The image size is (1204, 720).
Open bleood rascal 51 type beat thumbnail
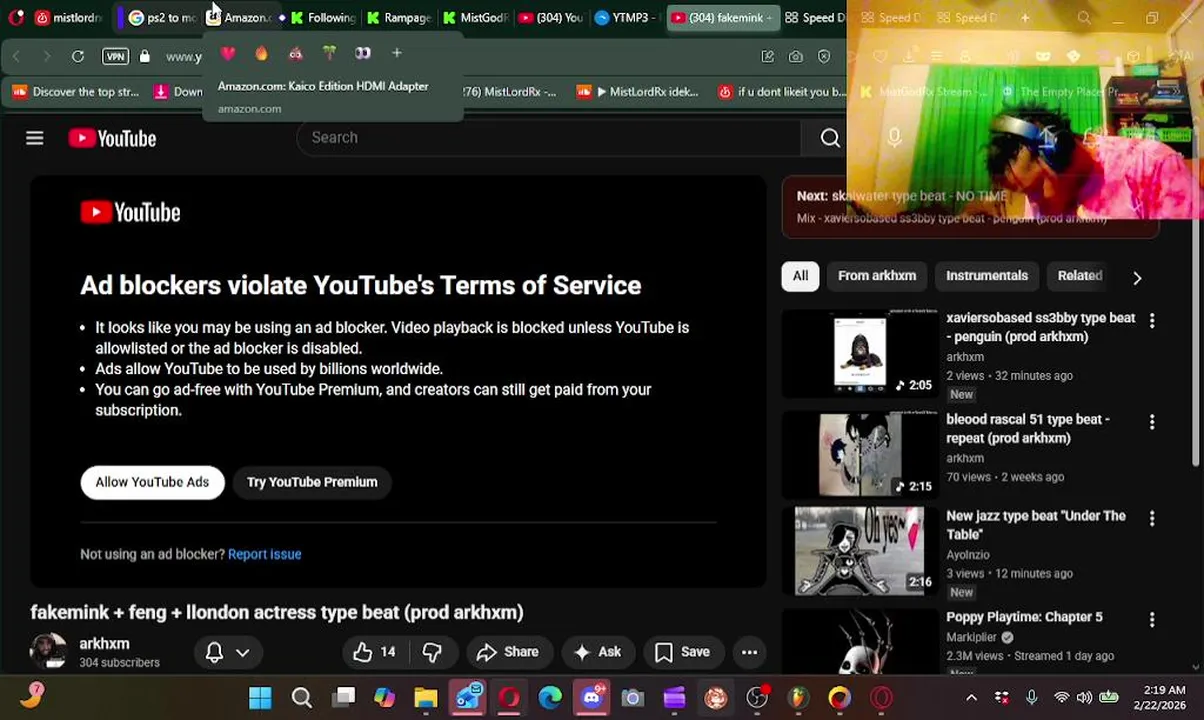(860, 454)
